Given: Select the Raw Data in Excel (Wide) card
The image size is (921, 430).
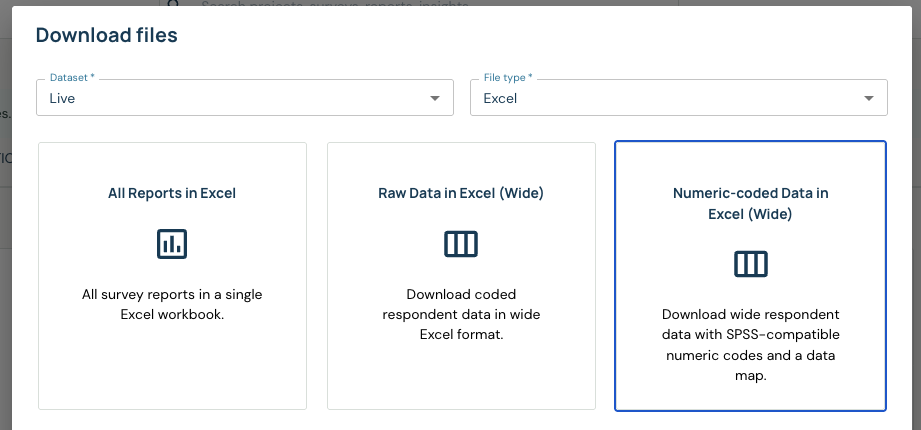Looking at the screenshot, I should 461,276.
